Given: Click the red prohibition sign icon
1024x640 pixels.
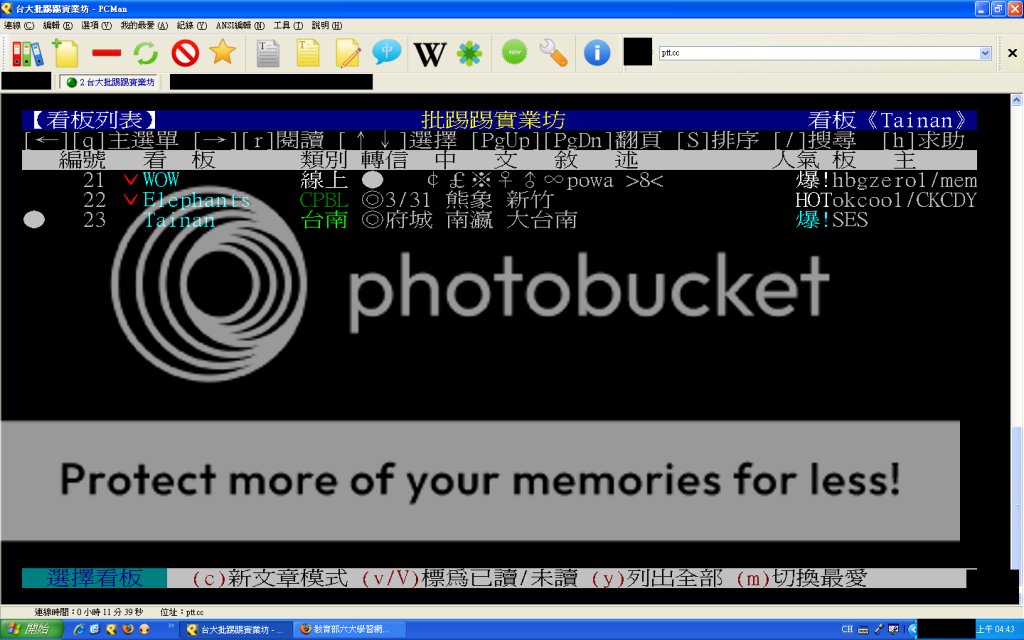Looking at the screenshot, I should click(185, 53).
